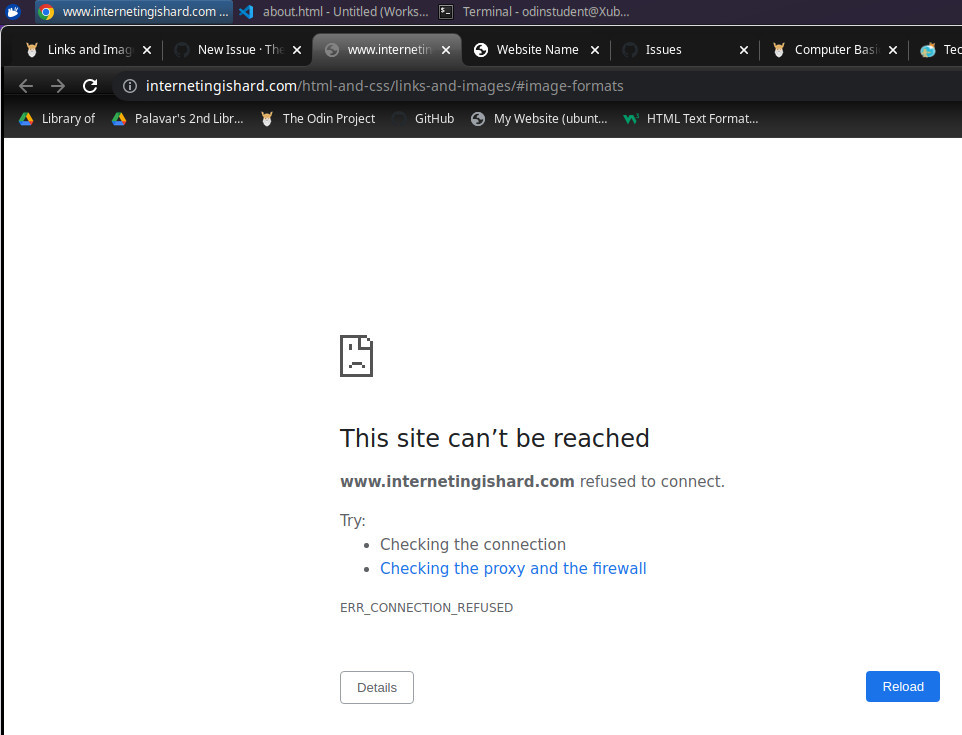This screenshot has height=735, width=962.
Task: Open site information via the info icon
Action: pyautogui.click(x=129, y=86)
